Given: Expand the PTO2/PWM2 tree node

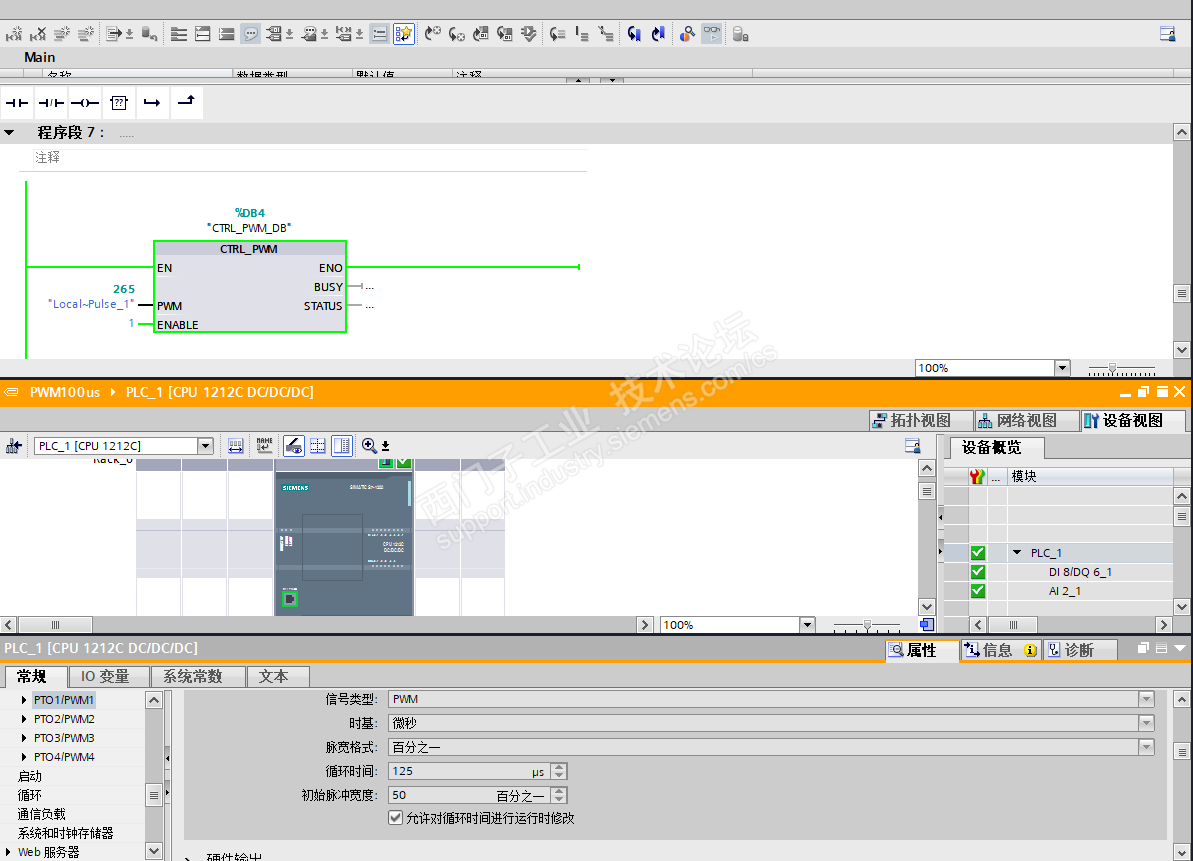Looking at the screenshot, I should pyautogui.click(x=24, y=719).
